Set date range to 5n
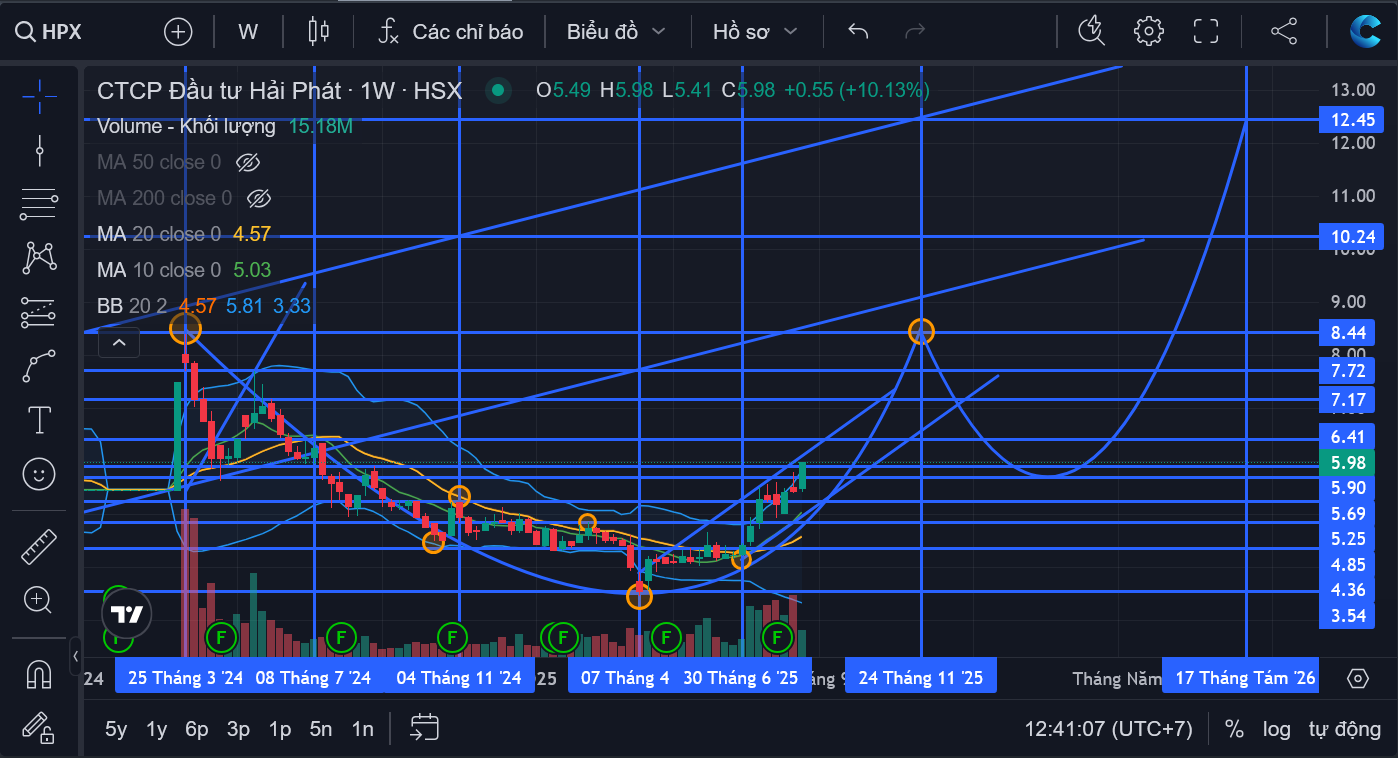This screenshot has height=758, width=1398. pyautogui.click(x=321, y=729)
